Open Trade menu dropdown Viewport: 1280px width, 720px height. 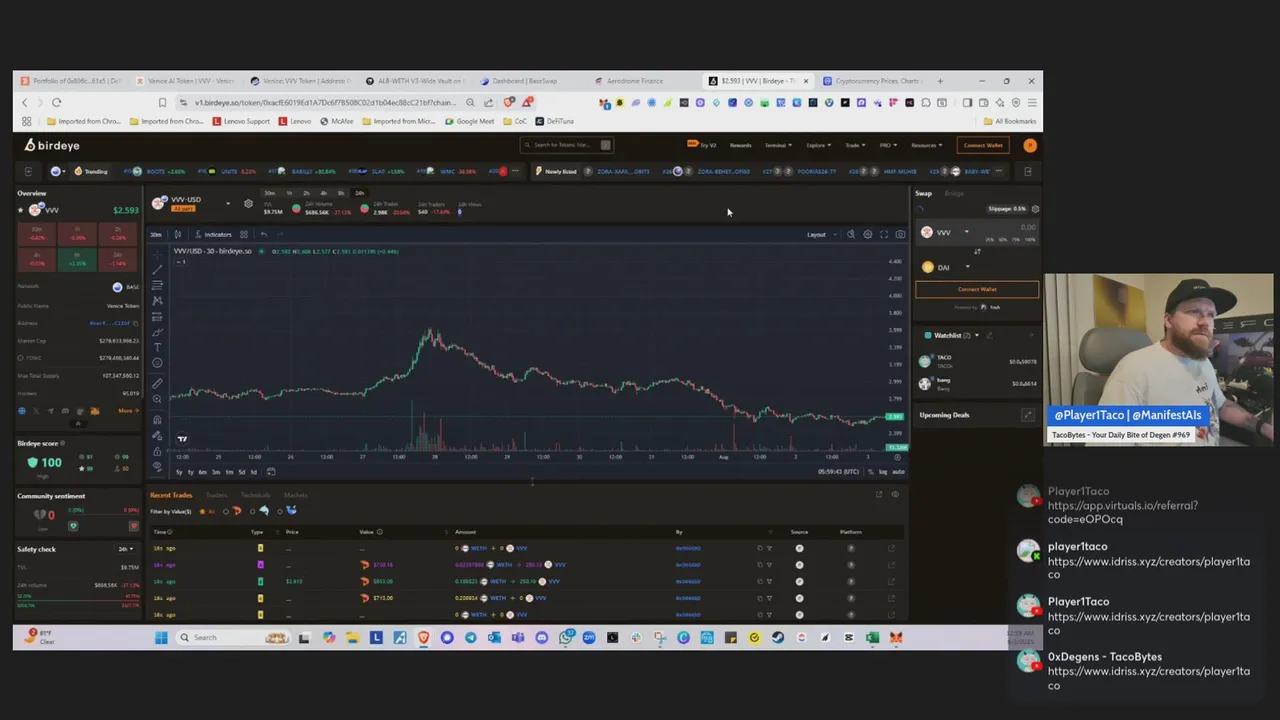[856, 145]
